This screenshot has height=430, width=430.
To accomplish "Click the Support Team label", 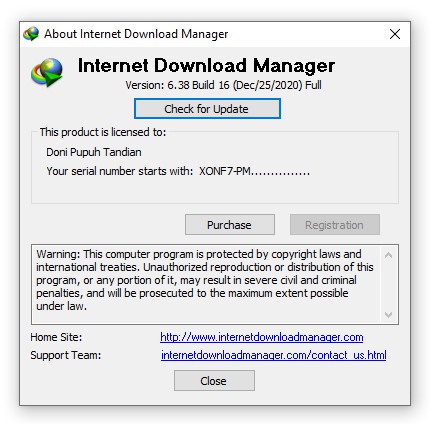I will (66, 355).
